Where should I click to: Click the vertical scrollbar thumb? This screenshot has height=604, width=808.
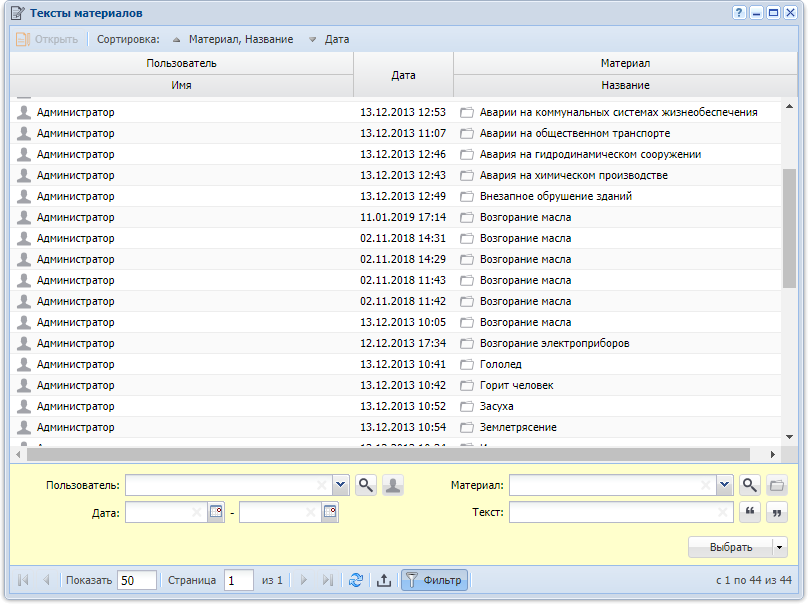[789, 228]
